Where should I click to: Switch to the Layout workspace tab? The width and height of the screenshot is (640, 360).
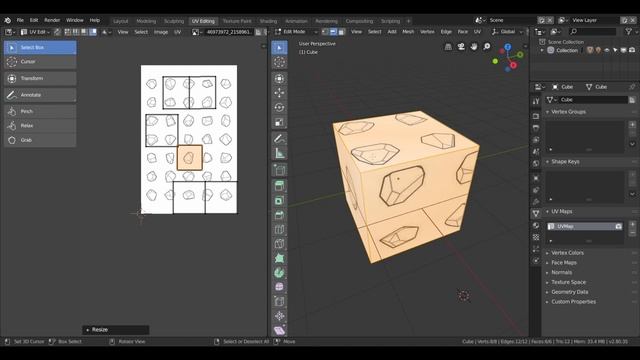[x=120, y=21]
